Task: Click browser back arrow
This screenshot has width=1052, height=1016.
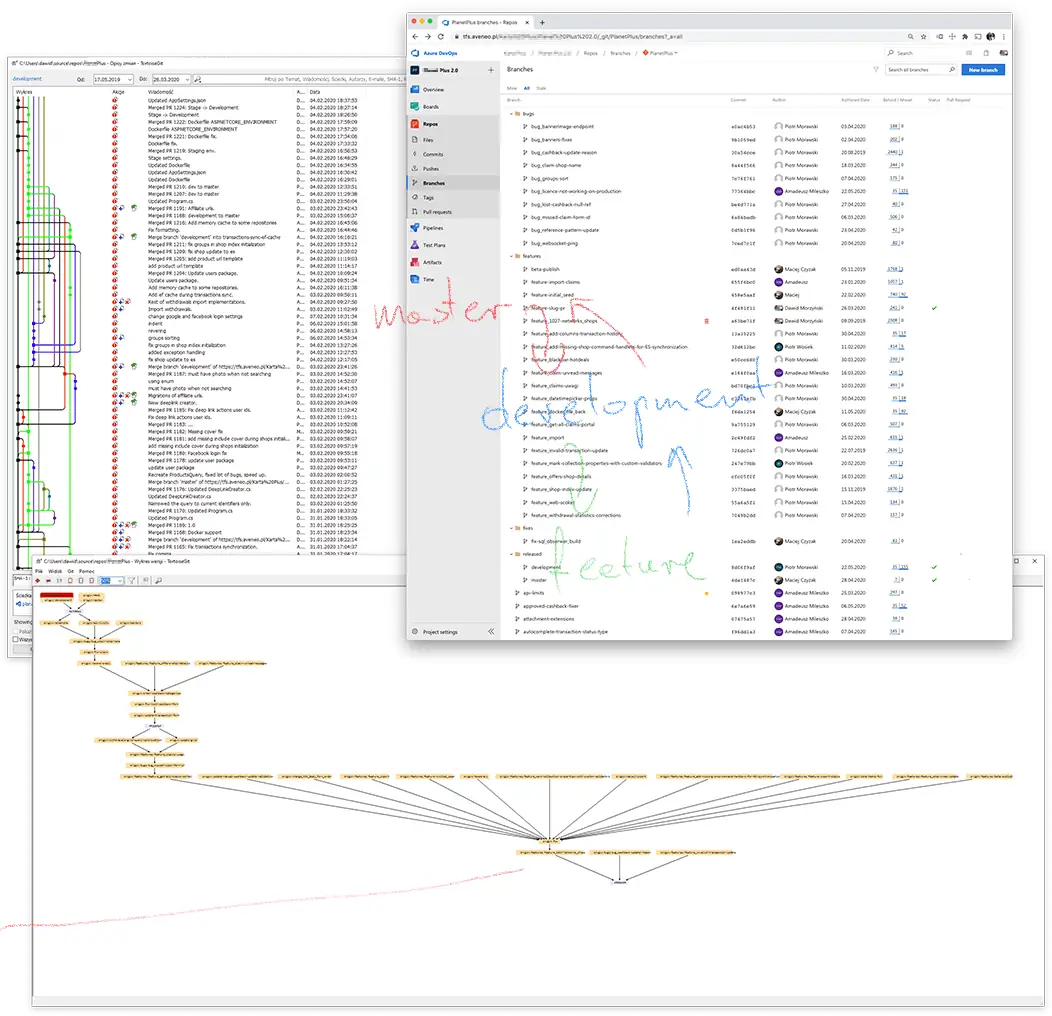Action: (415, 37)
